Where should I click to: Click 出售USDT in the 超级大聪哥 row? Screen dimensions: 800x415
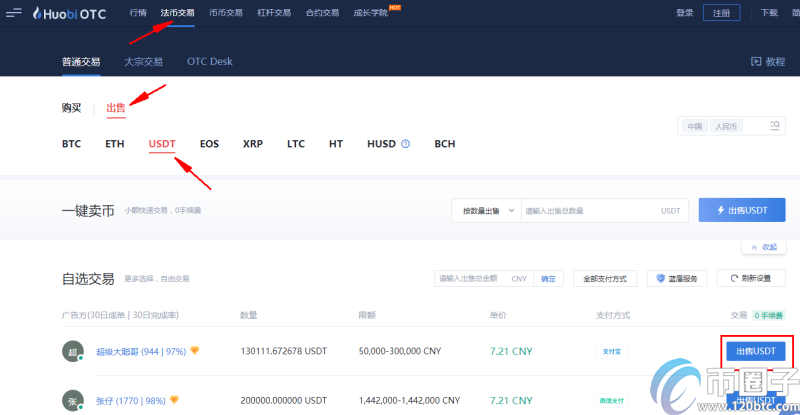pyautogui.click(x=755, y=352)
